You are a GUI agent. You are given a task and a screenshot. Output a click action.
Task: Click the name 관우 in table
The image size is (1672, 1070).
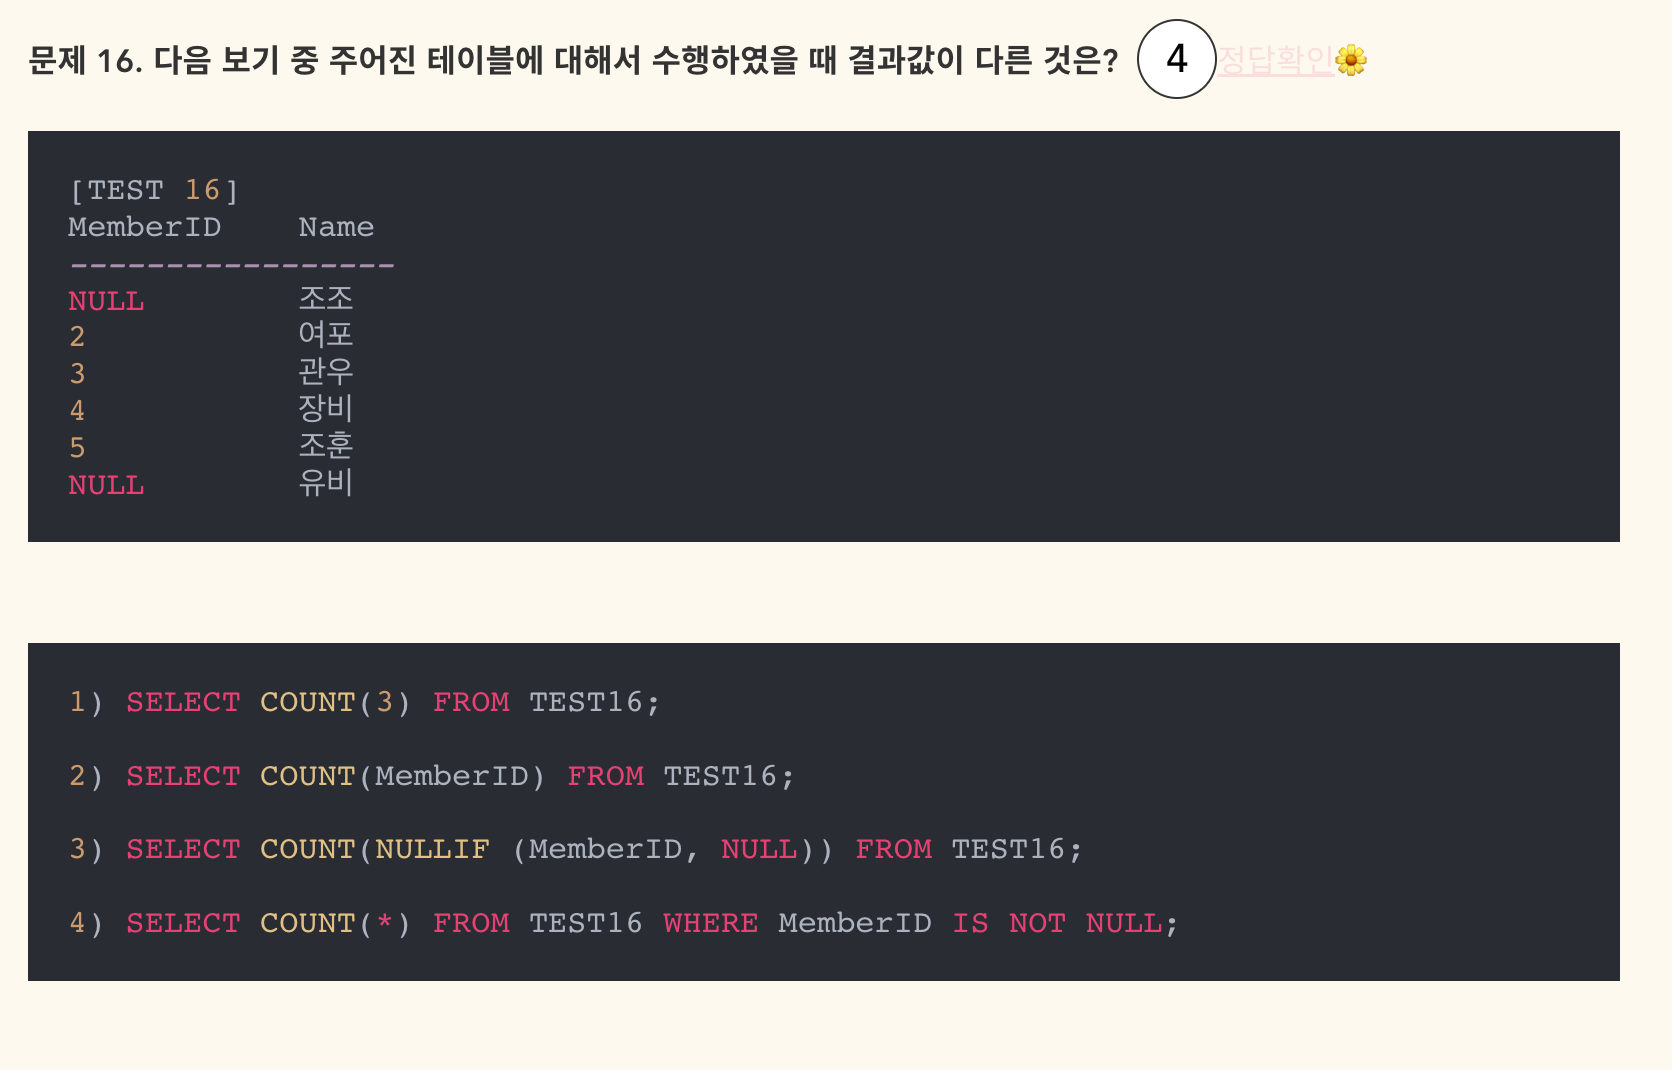click(326, 372)
